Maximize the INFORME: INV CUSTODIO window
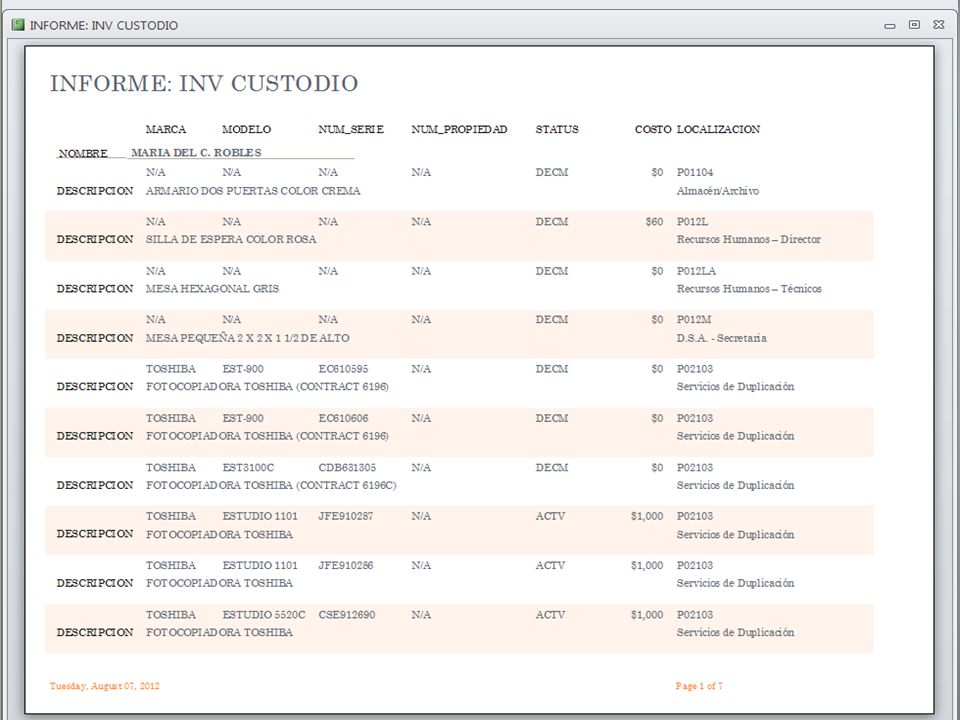Viewport: 960px width, 720px height. click(x=914, y=25)
